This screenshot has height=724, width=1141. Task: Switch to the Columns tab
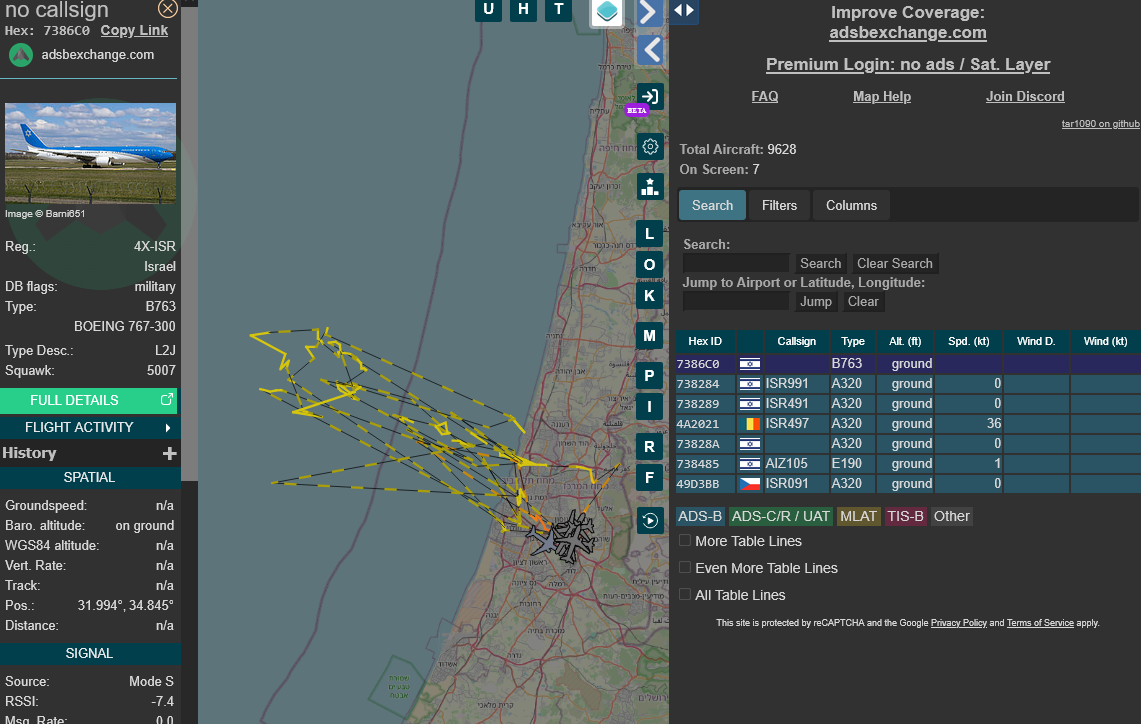coord(851,205)
